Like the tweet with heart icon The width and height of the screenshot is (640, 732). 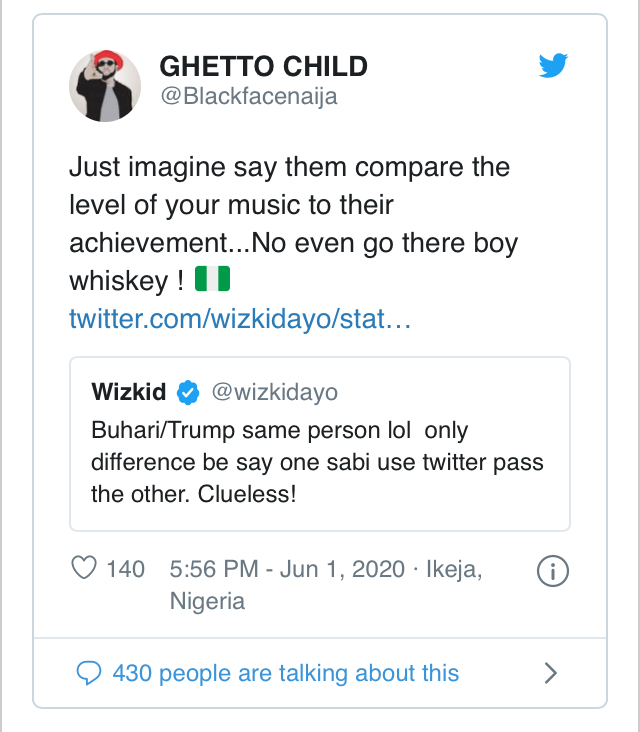click(x=84, y=569)
